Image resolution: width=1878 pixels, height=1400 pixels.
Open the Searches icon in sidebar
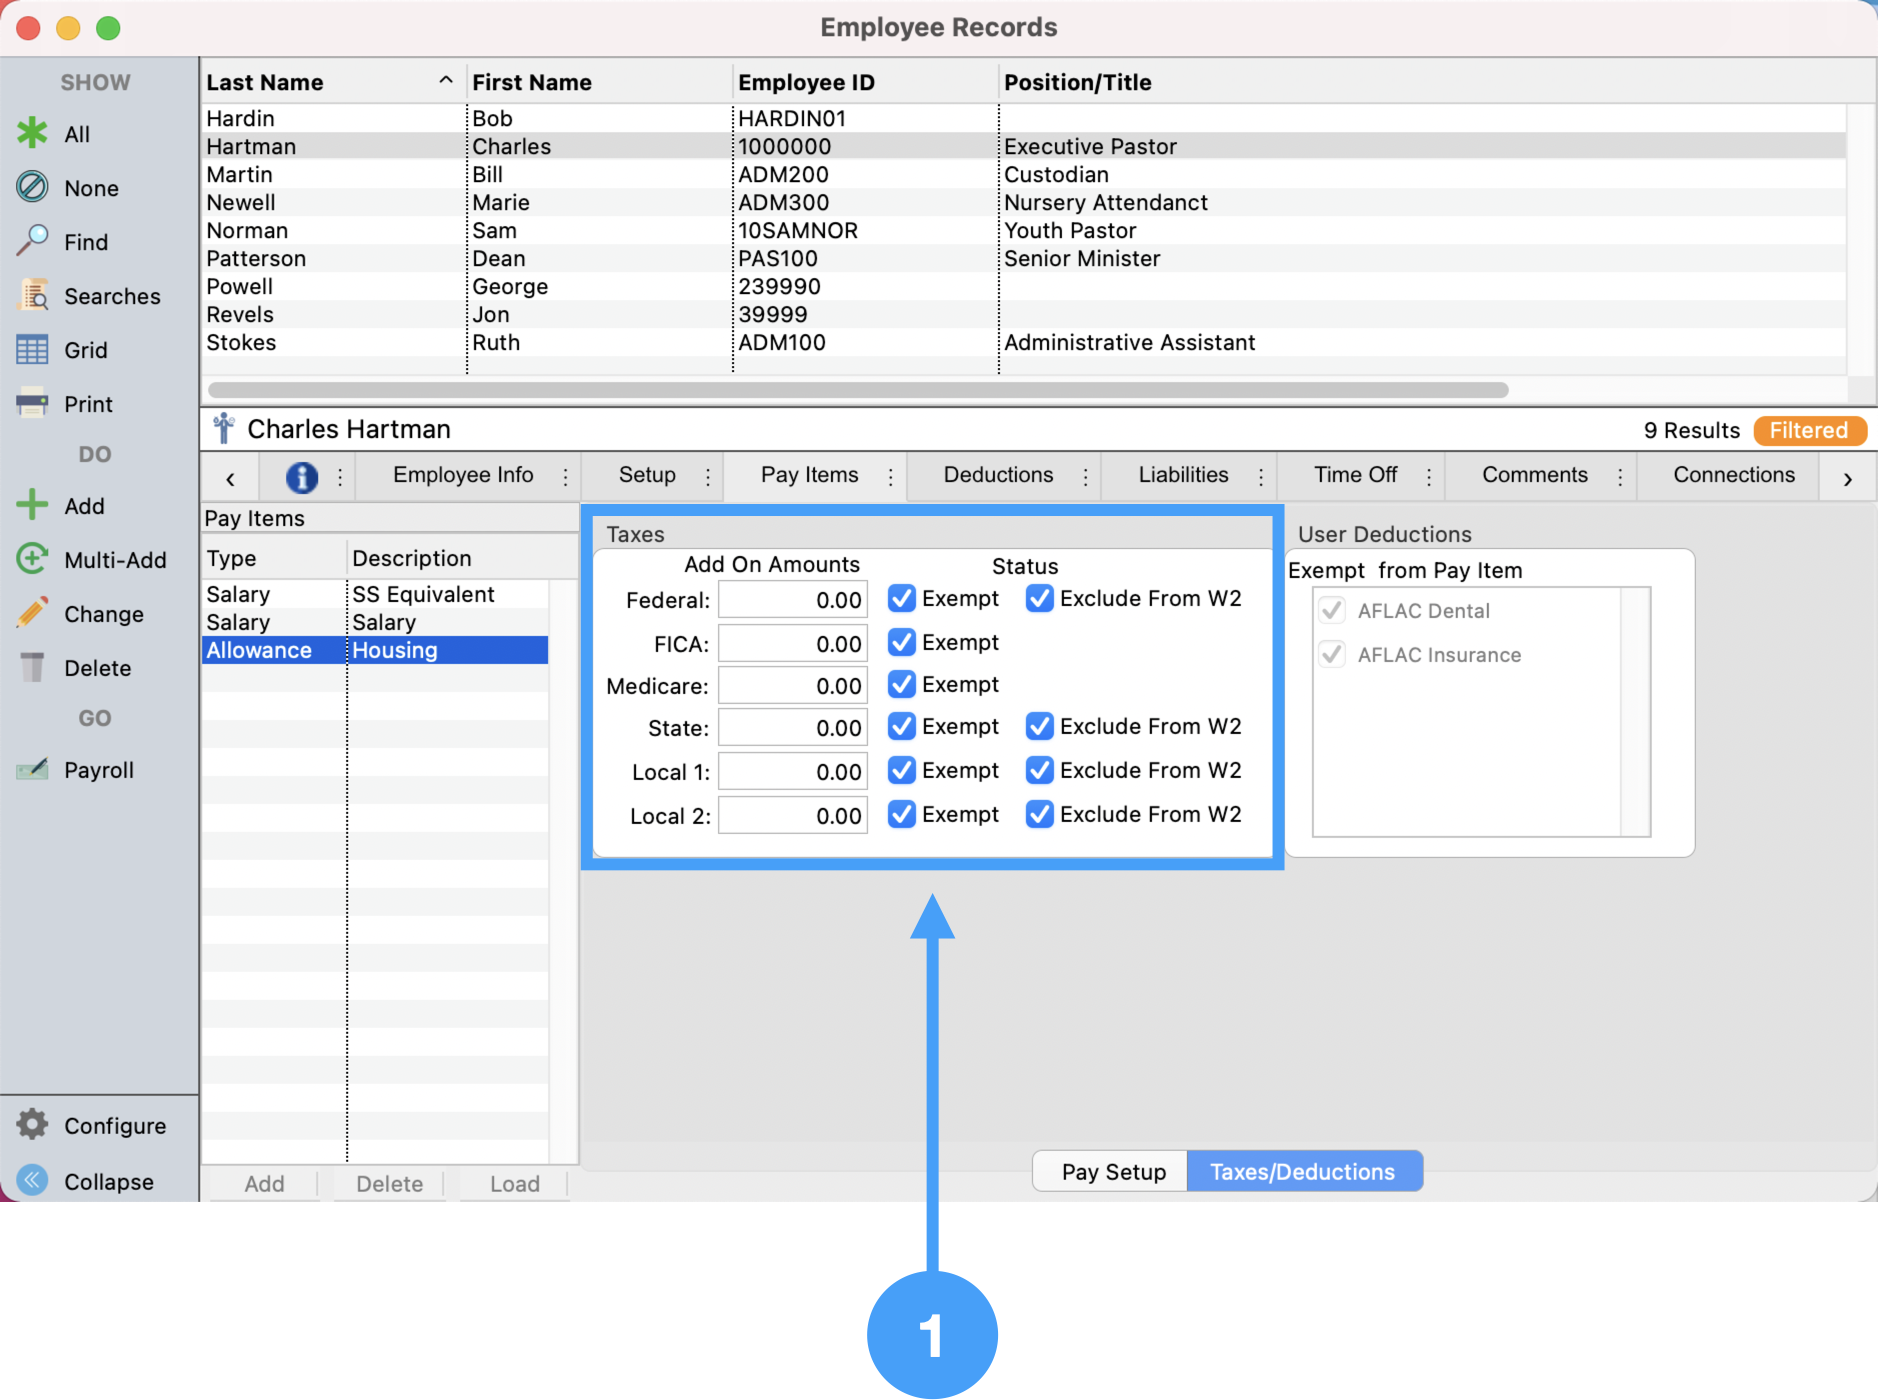(34, 296)
